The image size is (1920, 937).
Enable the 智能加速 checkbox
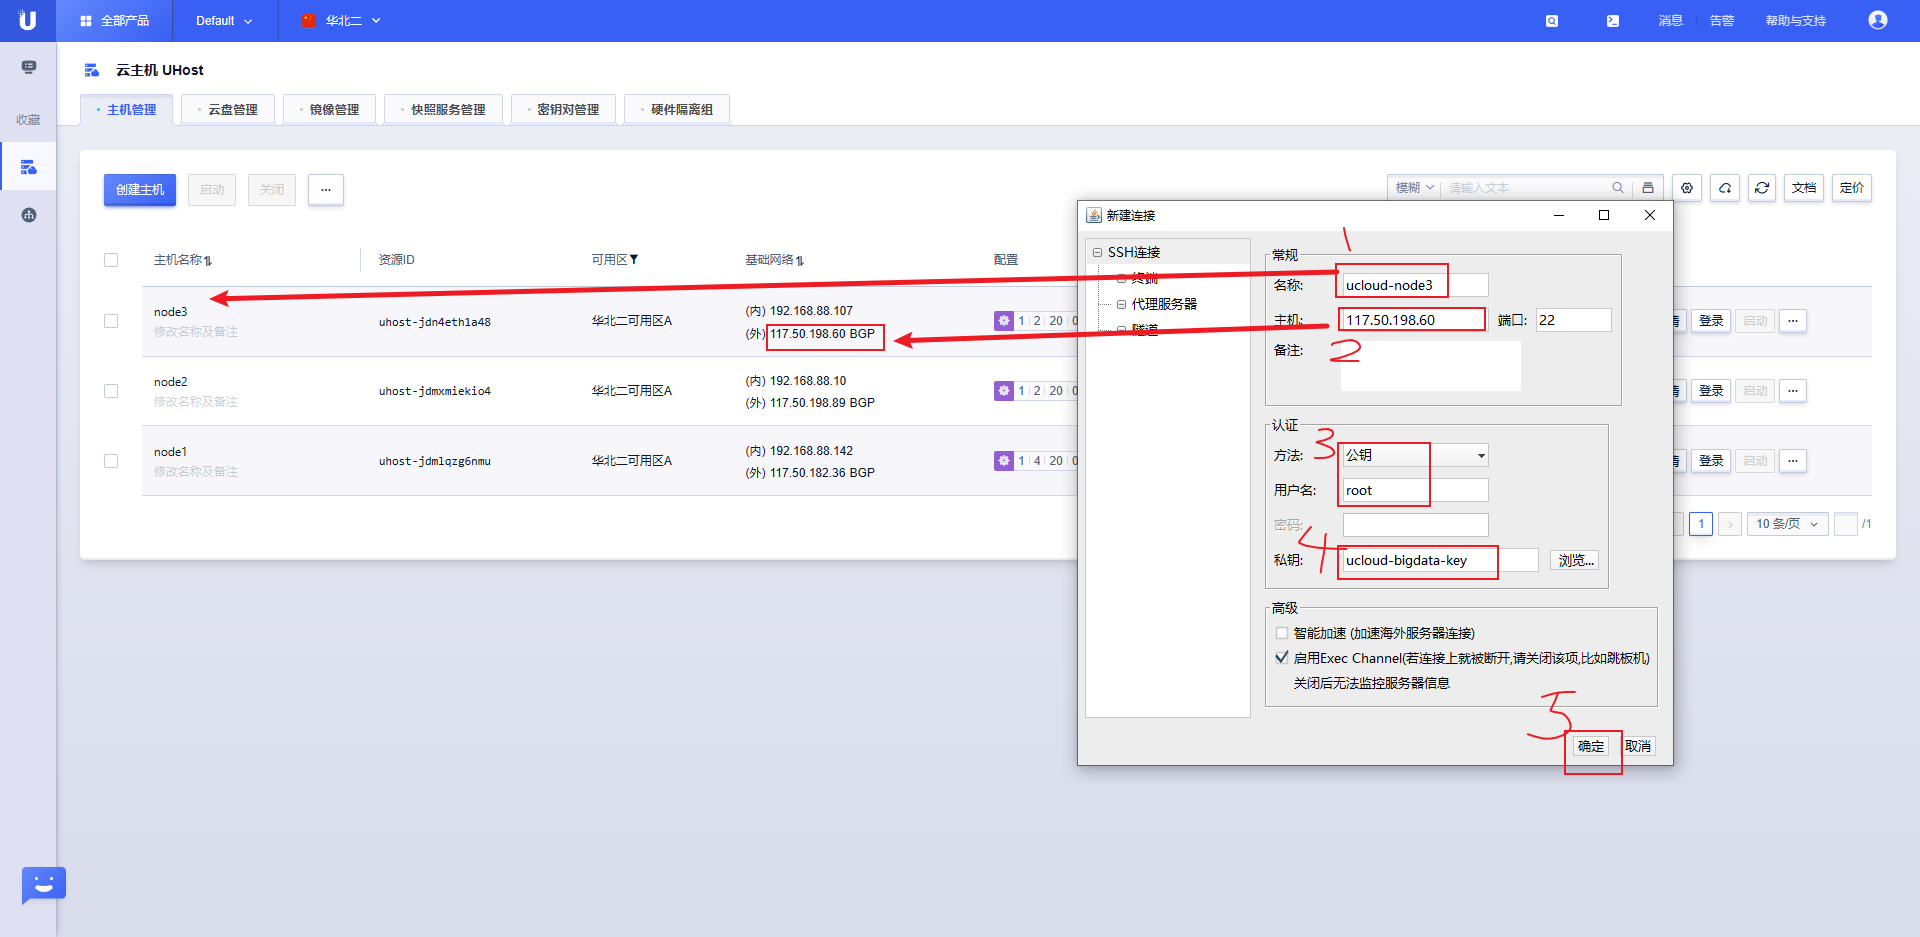1282,633
